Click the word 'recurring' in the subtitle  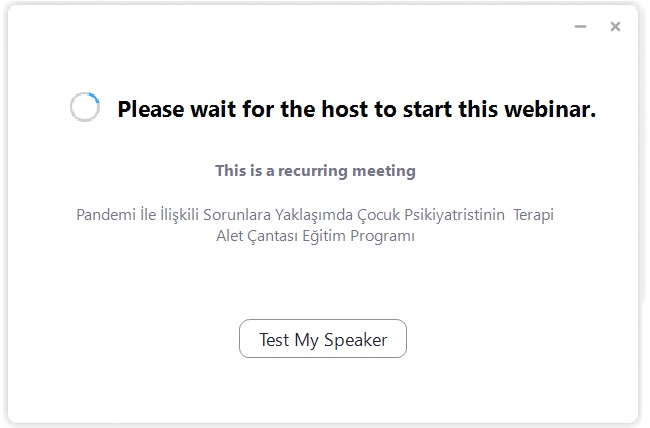(x=313, y=171)
